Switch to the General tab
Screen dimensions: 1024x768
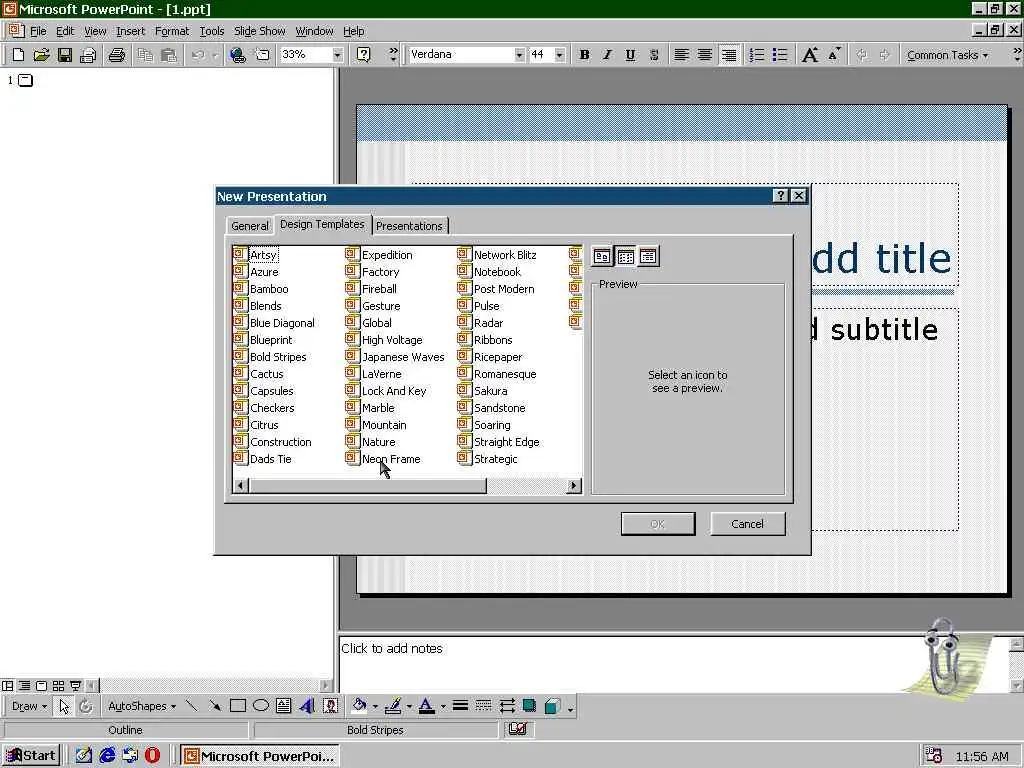(249, 226)
